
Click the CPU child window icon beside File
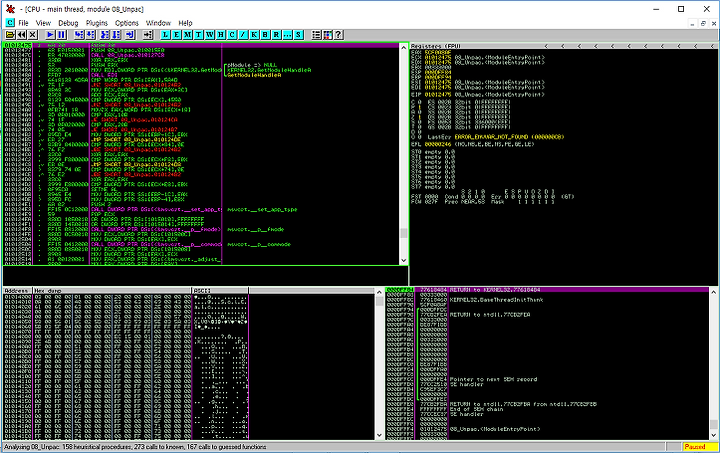(x=10, y=22)
